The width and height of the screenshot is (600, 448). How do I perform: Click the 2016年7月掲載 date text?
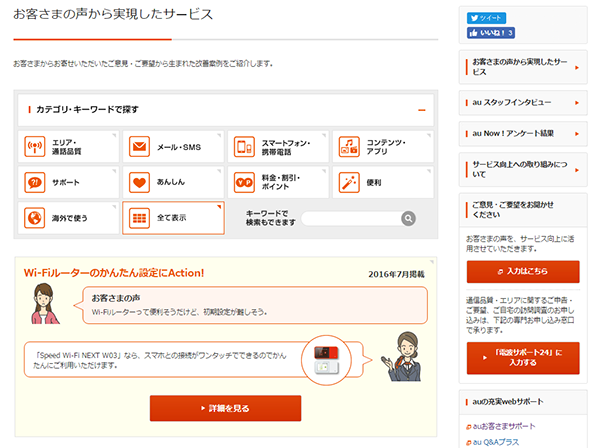pyautogui.click(x=396, y=274)
